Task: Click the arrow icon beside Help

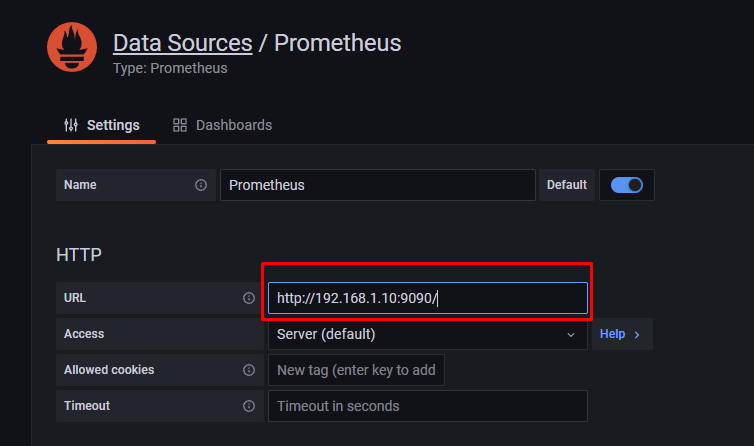Action: click(x=637, y=334)
